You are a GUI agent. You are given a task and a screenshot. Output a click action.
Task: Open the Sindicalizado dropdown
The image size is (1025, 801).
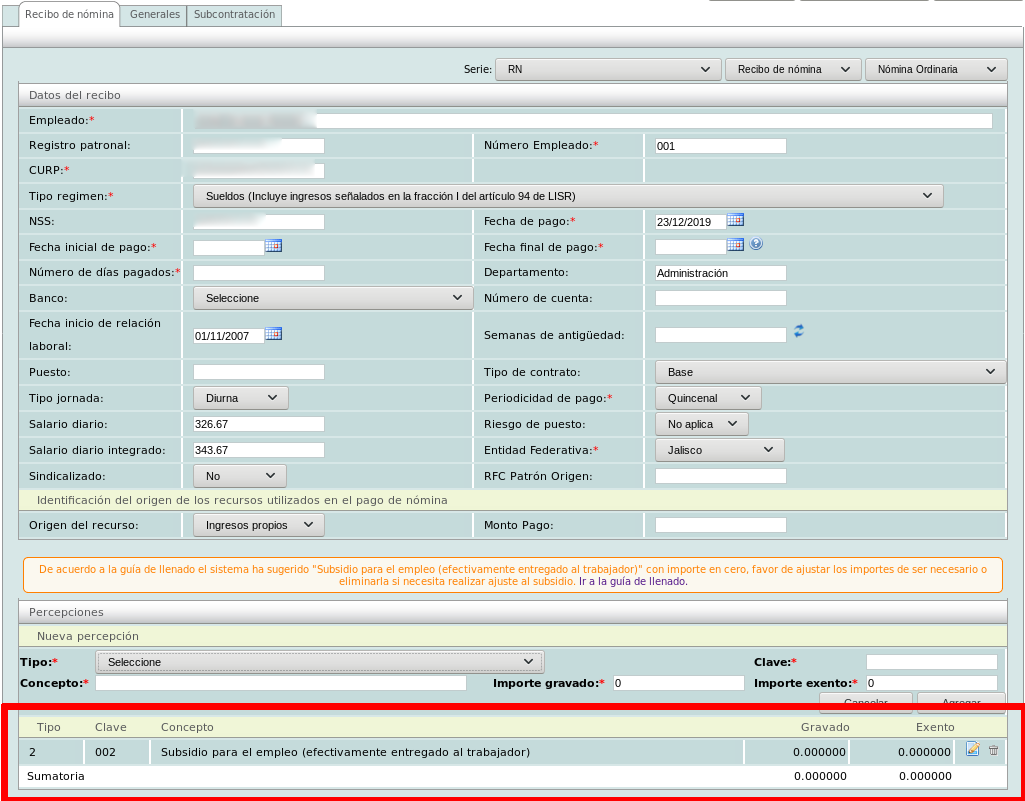click(240, 477)
